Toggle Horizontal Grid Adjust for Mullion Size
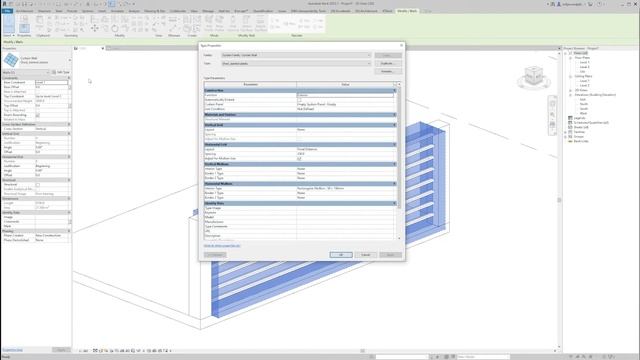The height and width of the screenshot is (360, 640). click(299, 158)
